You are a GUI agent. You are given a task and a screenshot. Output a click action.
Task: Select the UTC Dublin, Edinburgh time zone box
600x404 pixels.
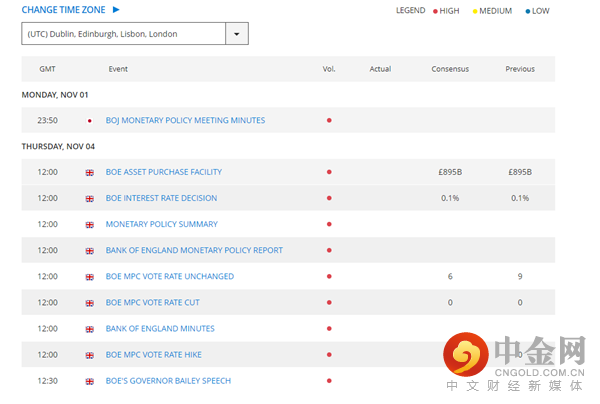click(x=124, y=34)
